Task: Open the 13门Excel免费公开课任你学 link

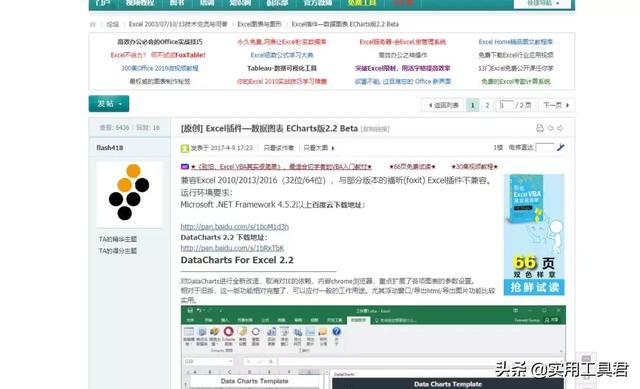Action: pyautogui.click(x=516, y=68)
